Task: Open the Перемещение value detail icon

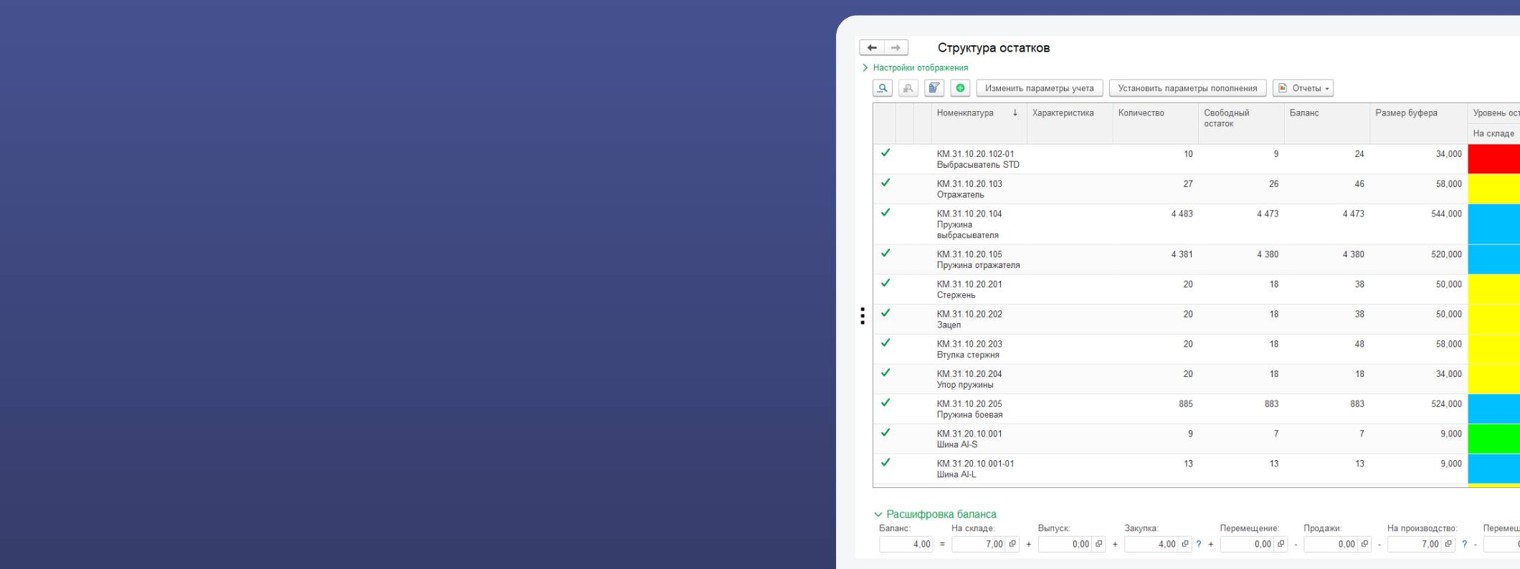Action: point(1281,544)
